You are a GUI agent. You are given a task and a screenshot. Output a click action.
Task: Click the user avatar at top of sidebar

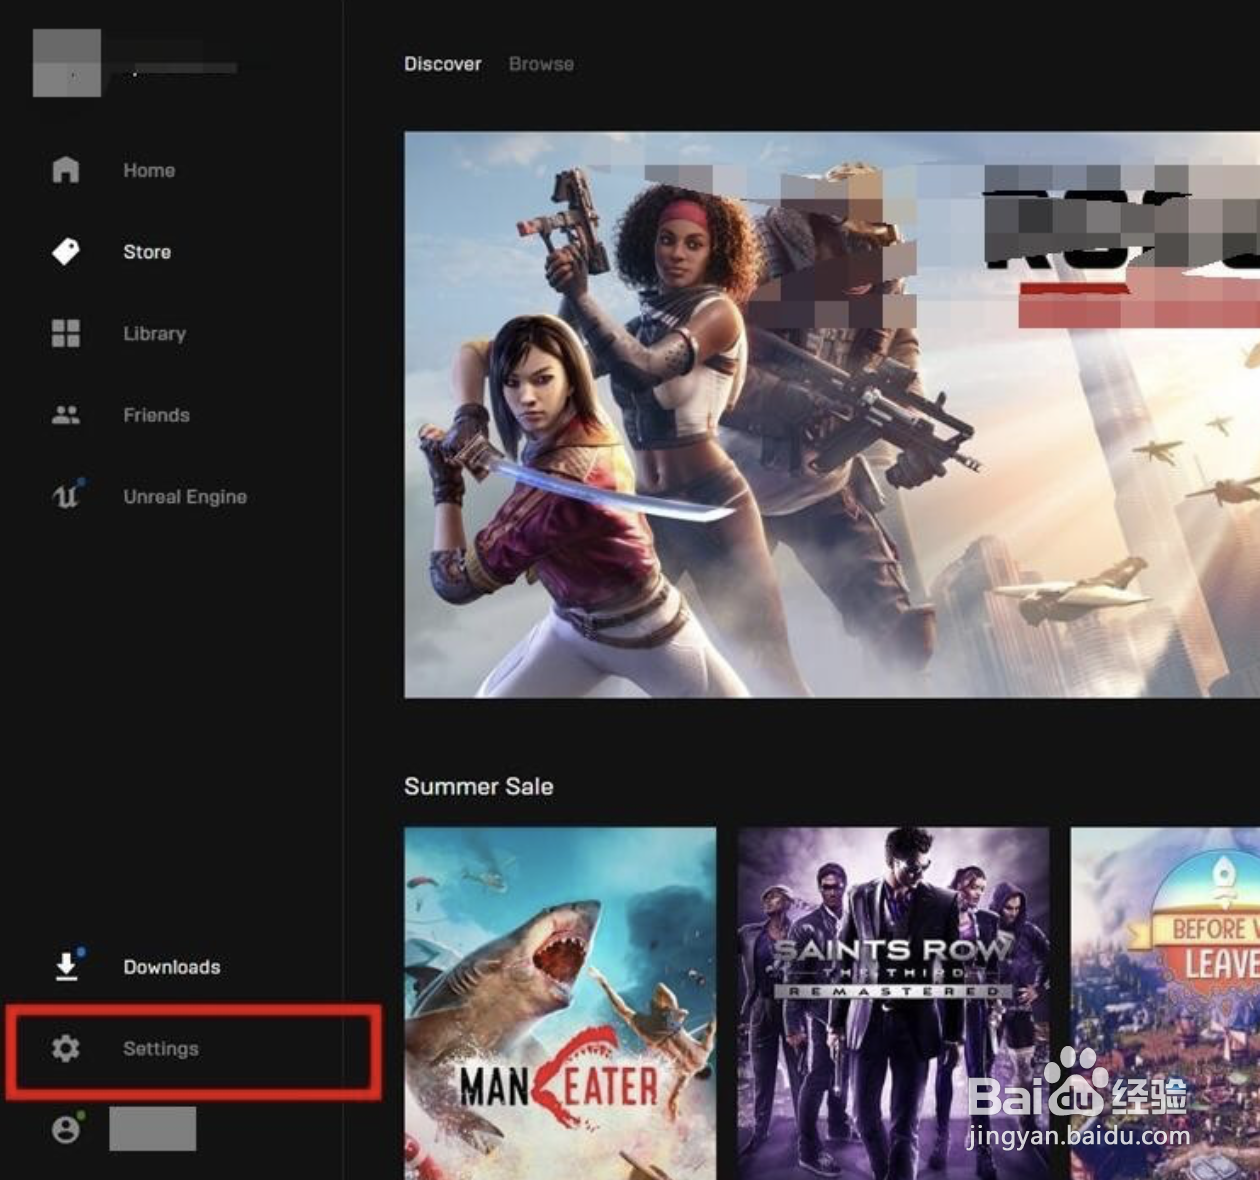pos(67,63)
